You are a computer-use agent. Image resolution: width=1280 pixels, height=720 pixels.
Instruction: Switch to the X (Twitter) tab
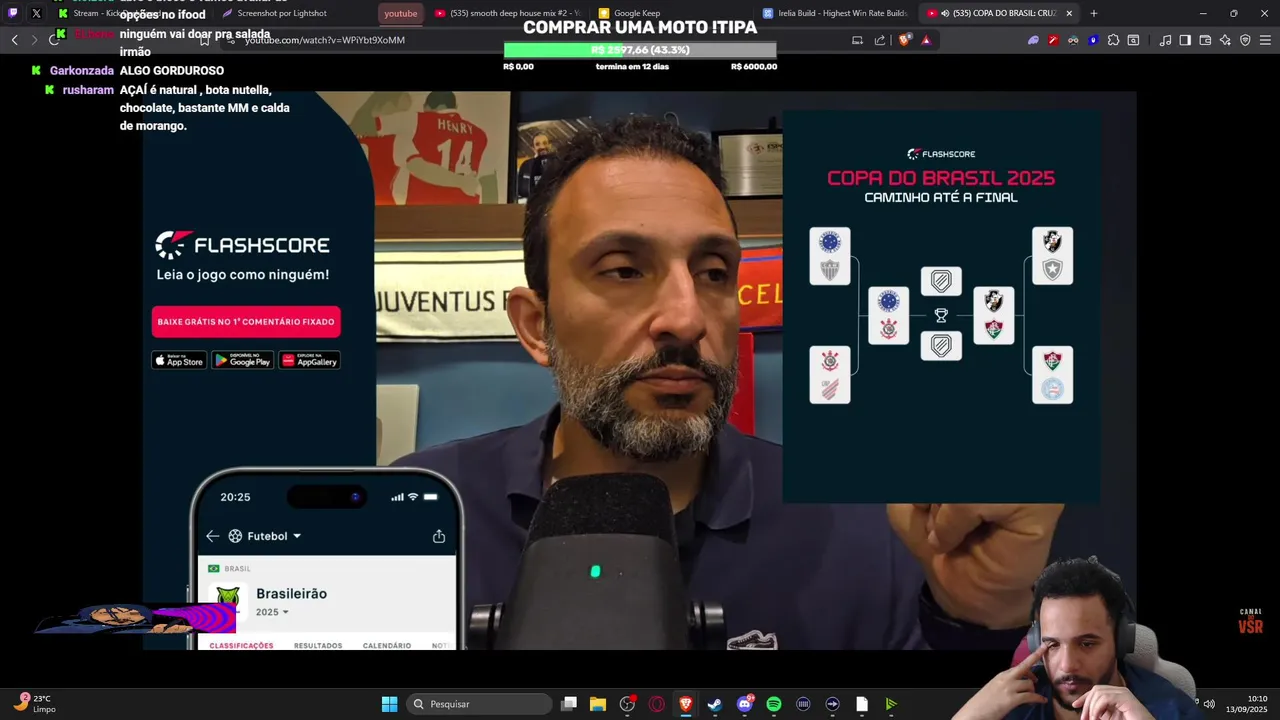click(36, 13)
